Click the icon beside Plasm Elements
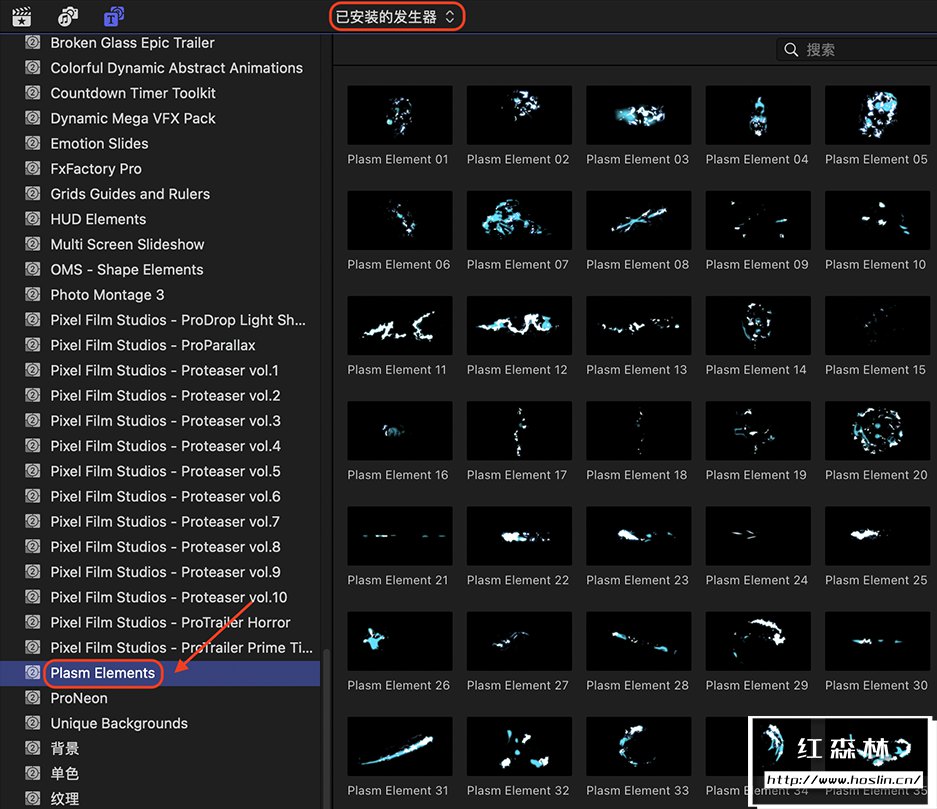 point(33,673)
